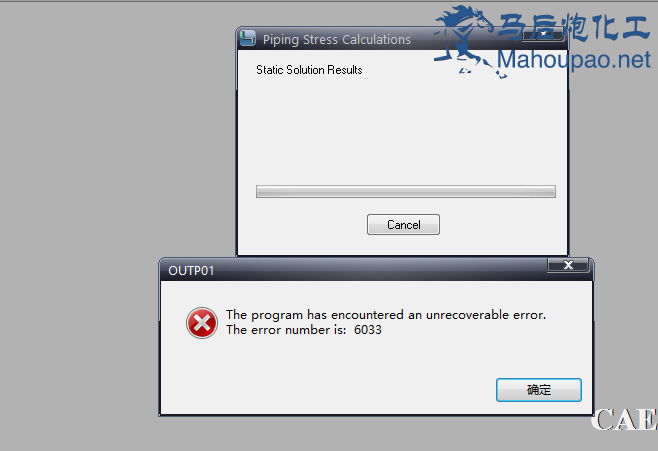Select the error number 6033
Screen dimensions: 658x451
(x=368, y=330)
